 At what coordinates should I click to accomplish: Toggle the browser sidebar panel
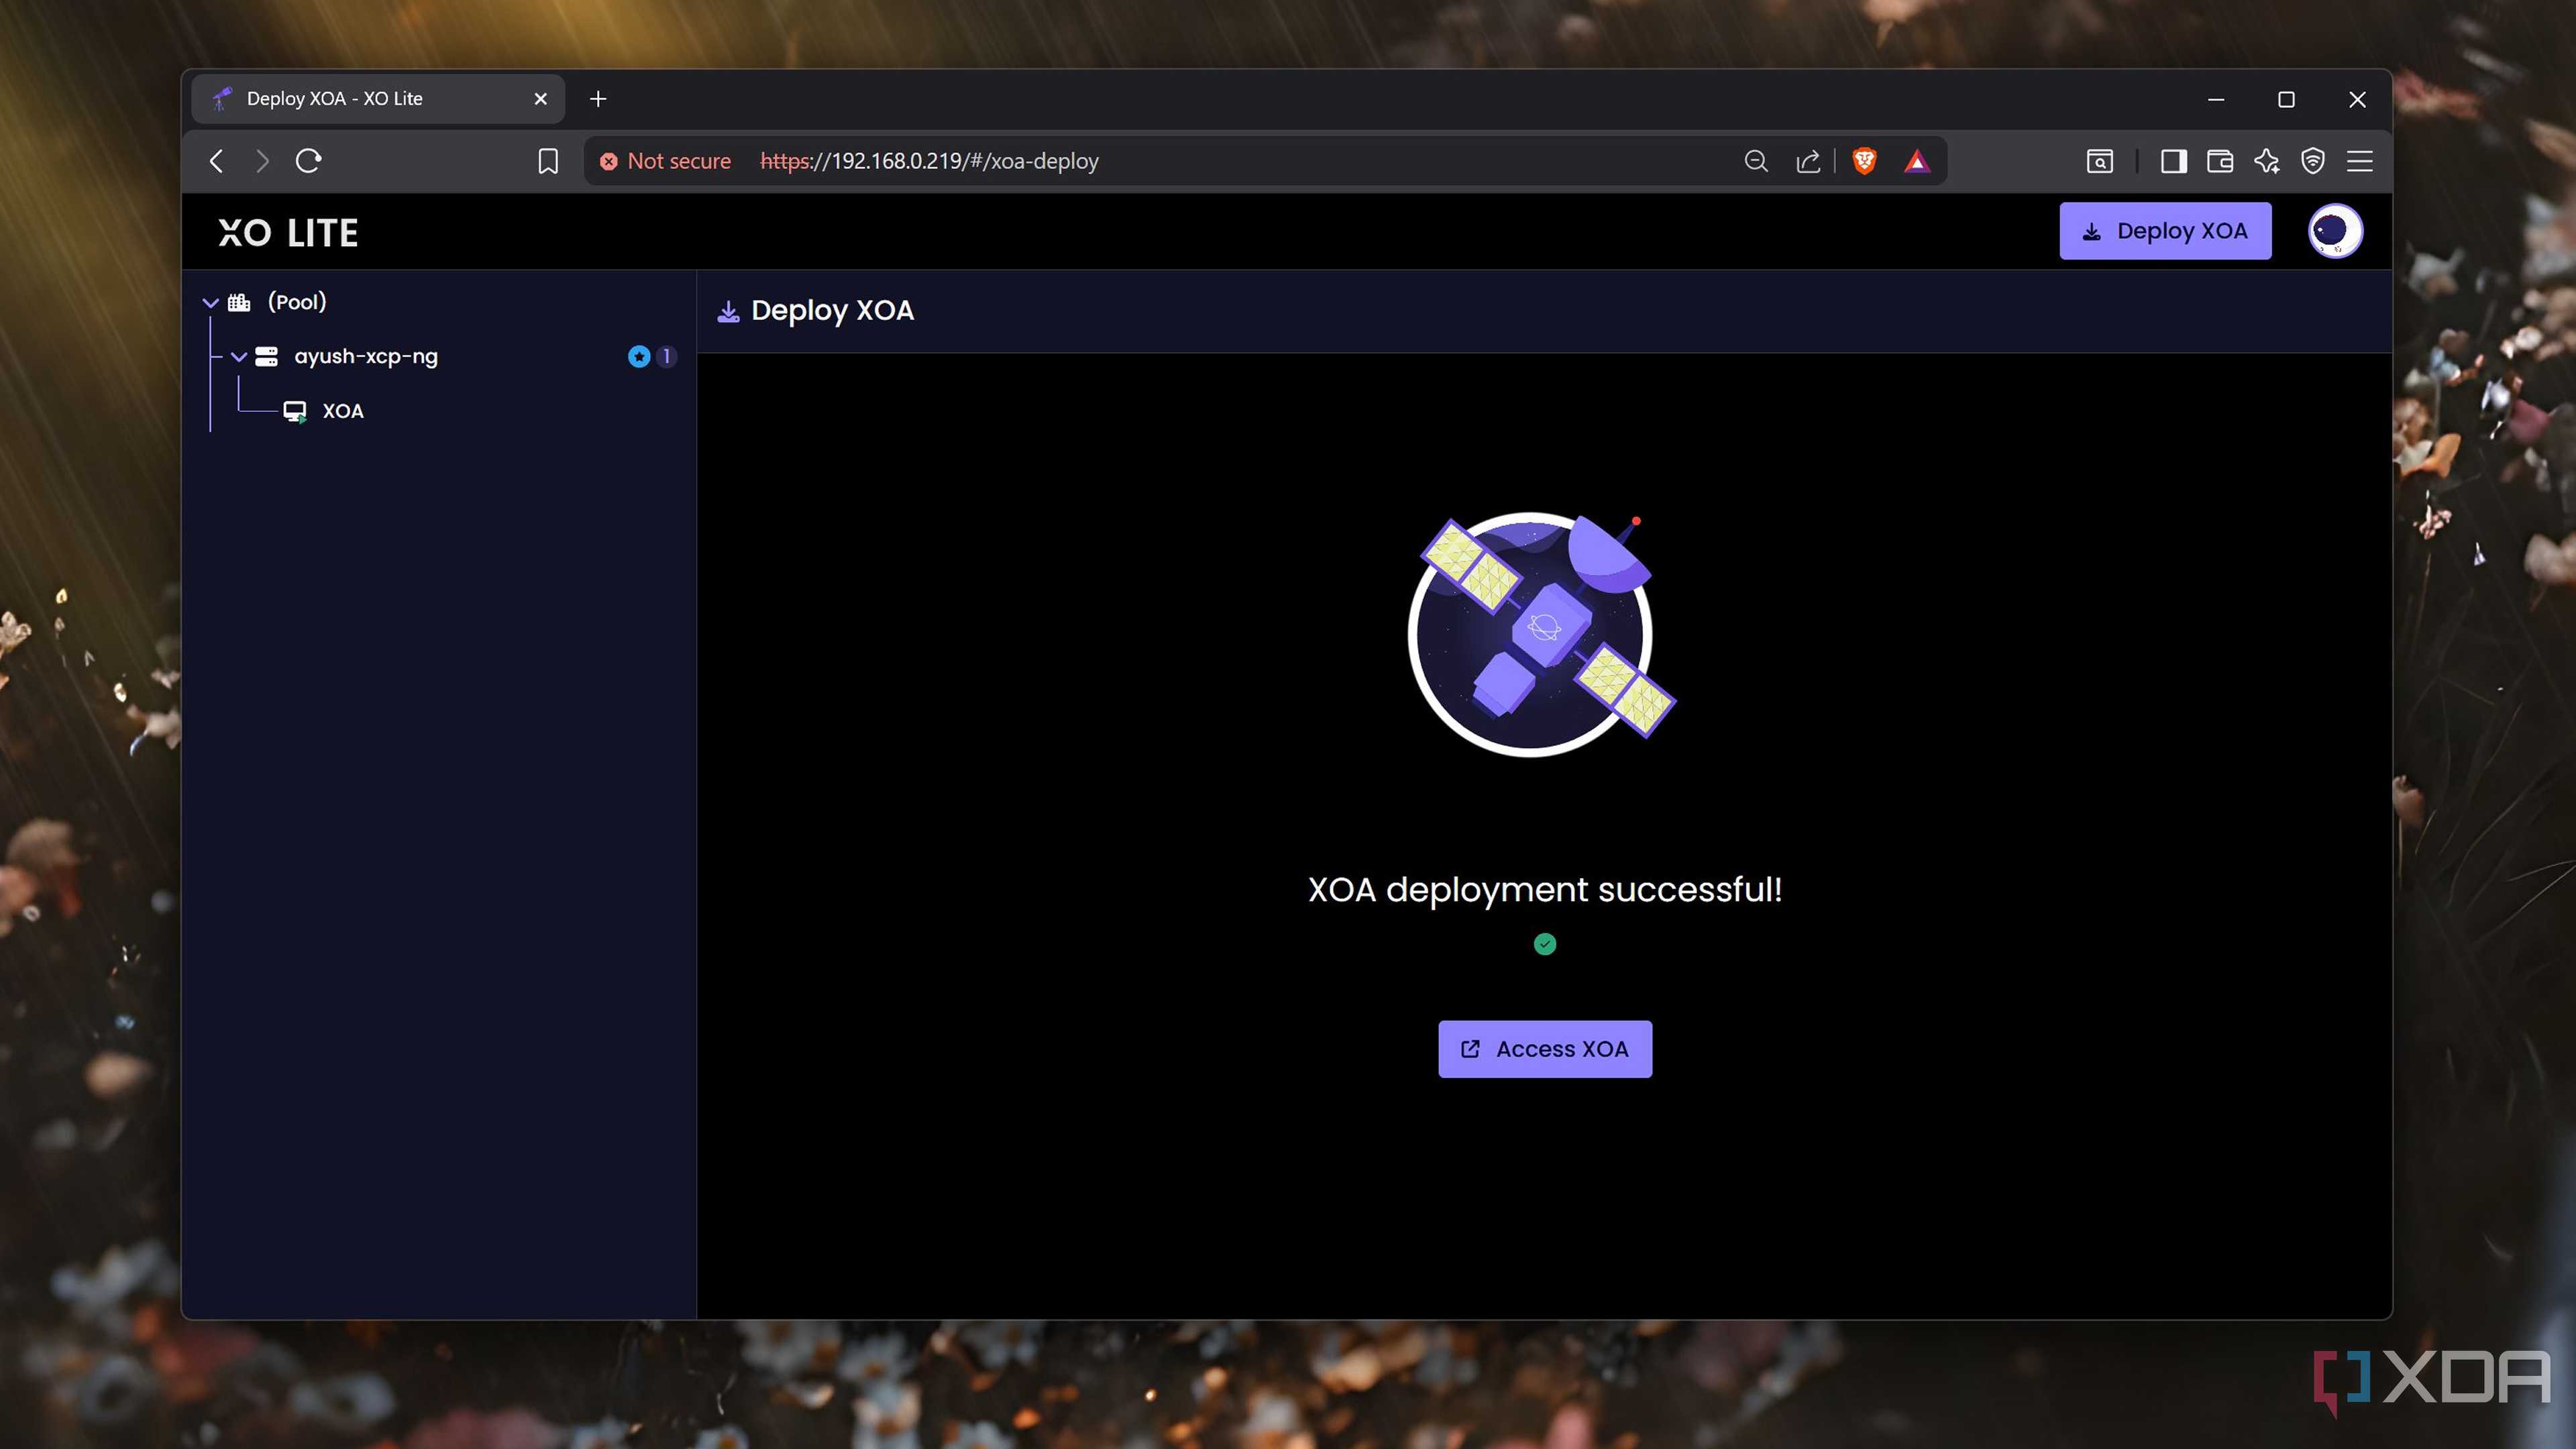point(2173,161)
